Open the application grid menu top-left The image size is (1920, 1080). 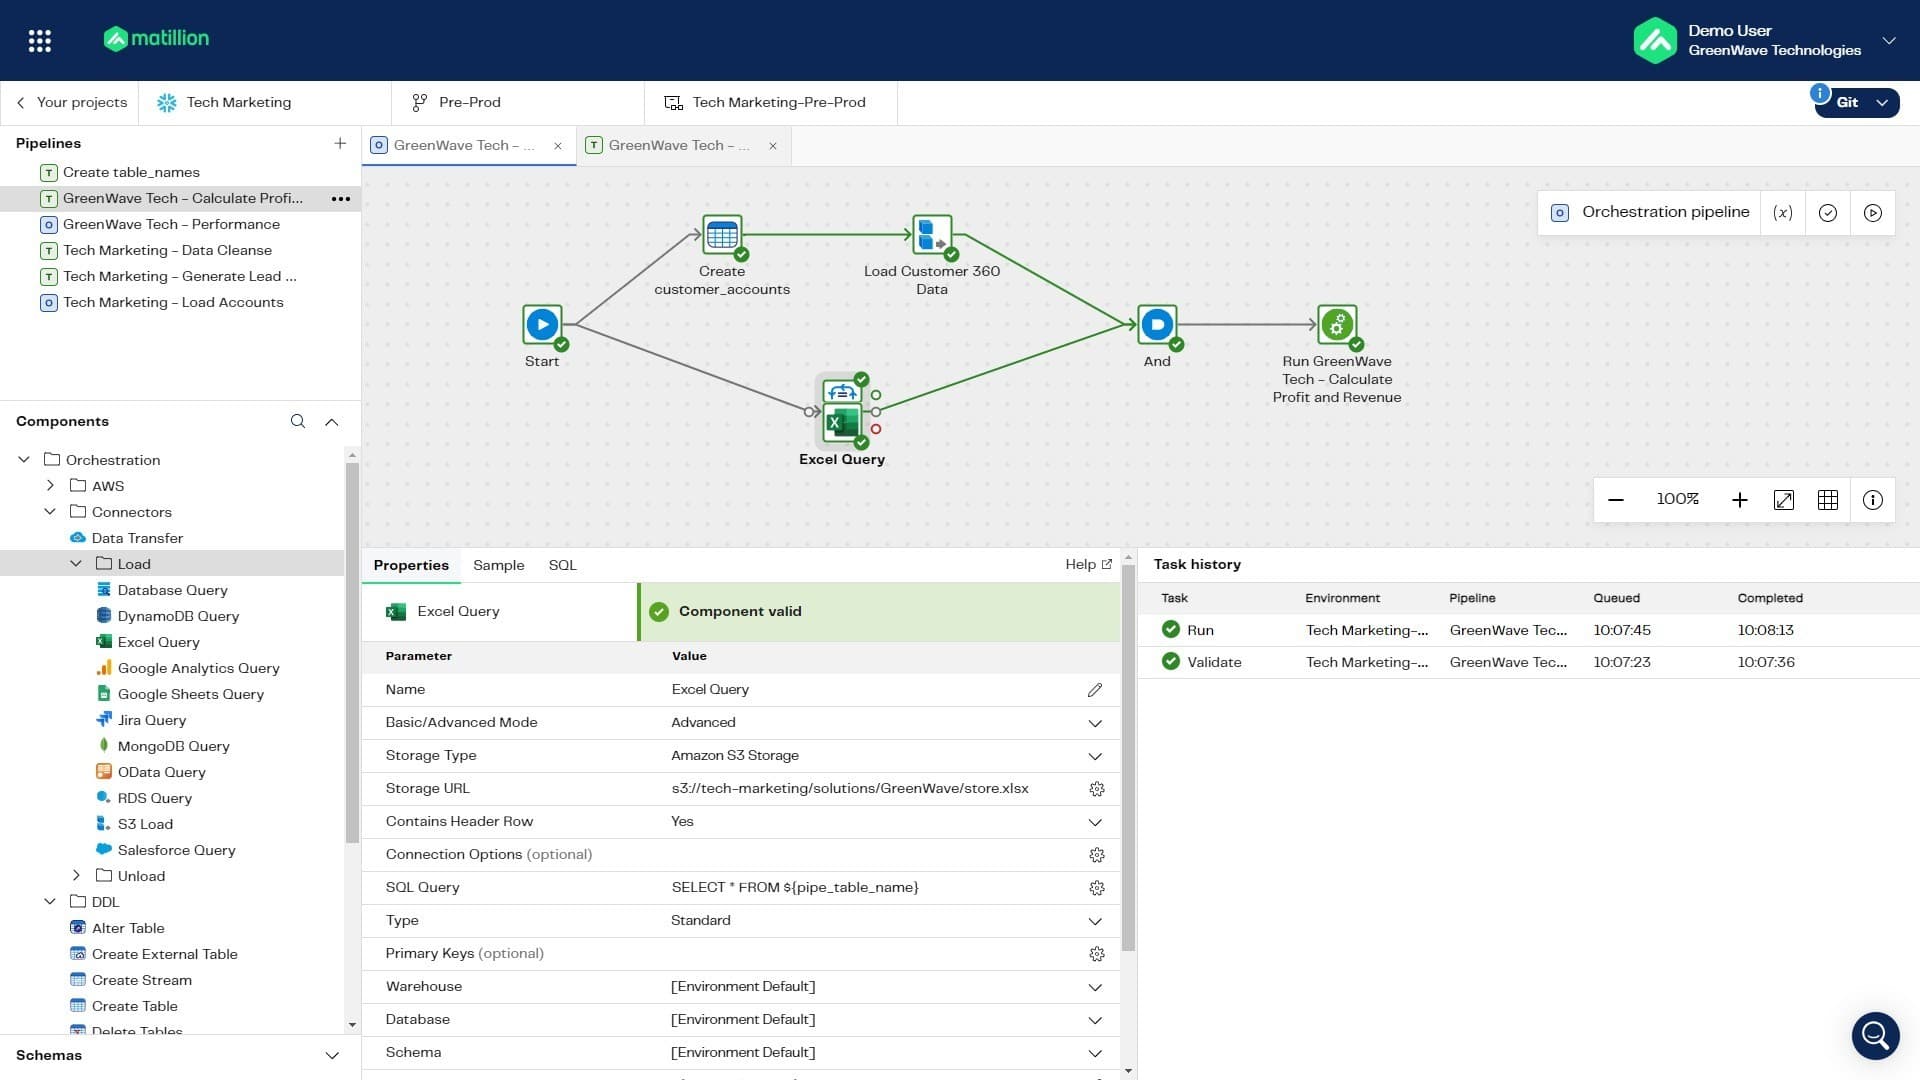pos(40,40)
